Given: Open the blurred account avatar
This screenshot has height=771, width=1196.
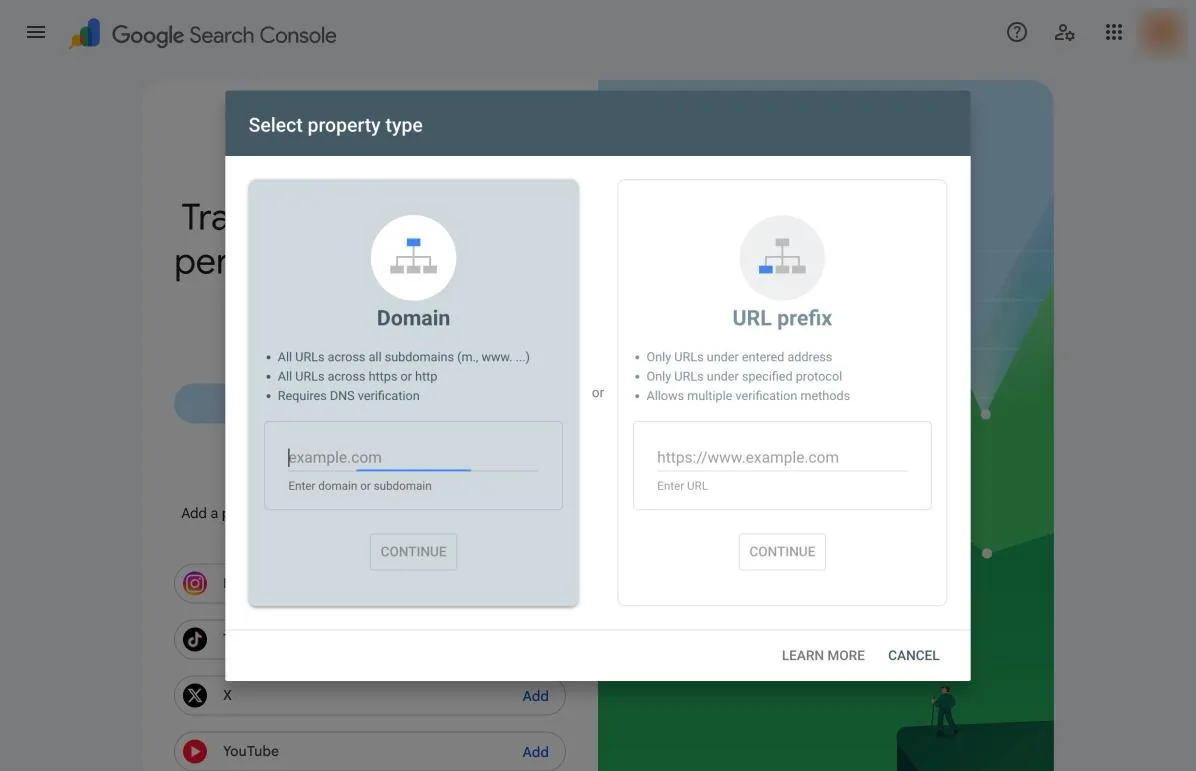Looking at the screenshot, I should click(x=1161, y=32).
